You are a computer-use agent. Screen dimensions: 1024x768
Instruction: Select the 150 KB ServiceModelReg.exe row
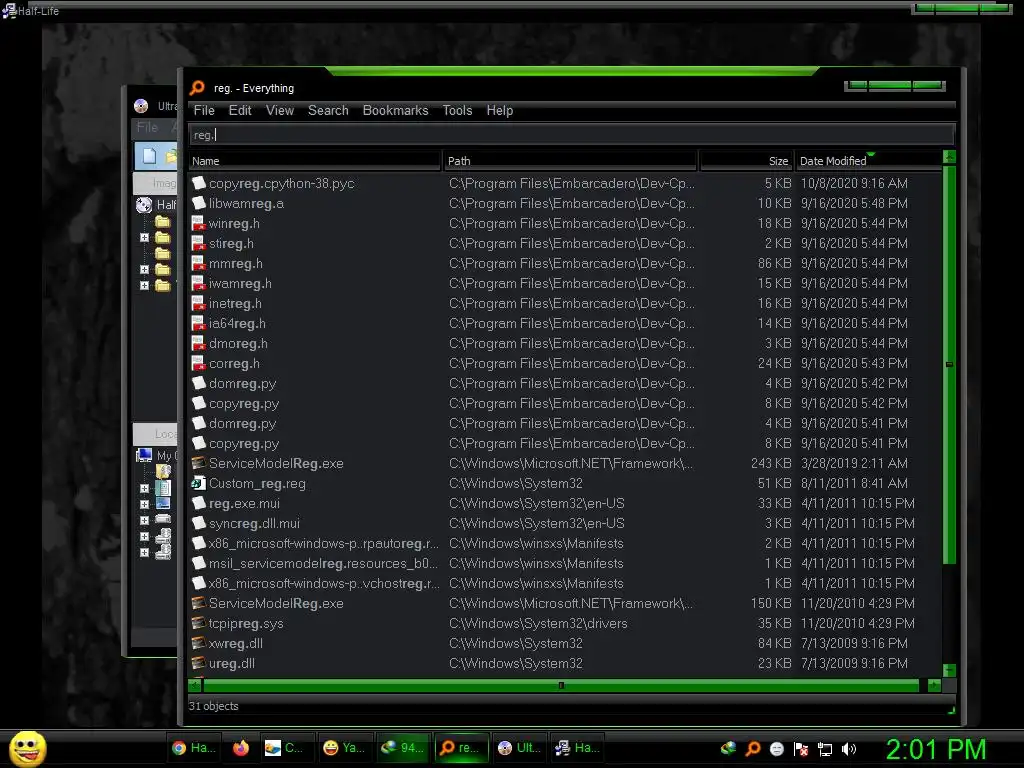565,603
